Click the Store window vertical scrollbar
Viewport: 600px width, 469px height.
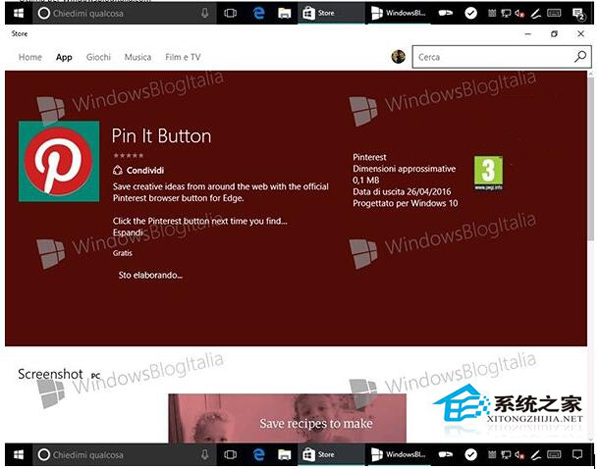[591, 157]
